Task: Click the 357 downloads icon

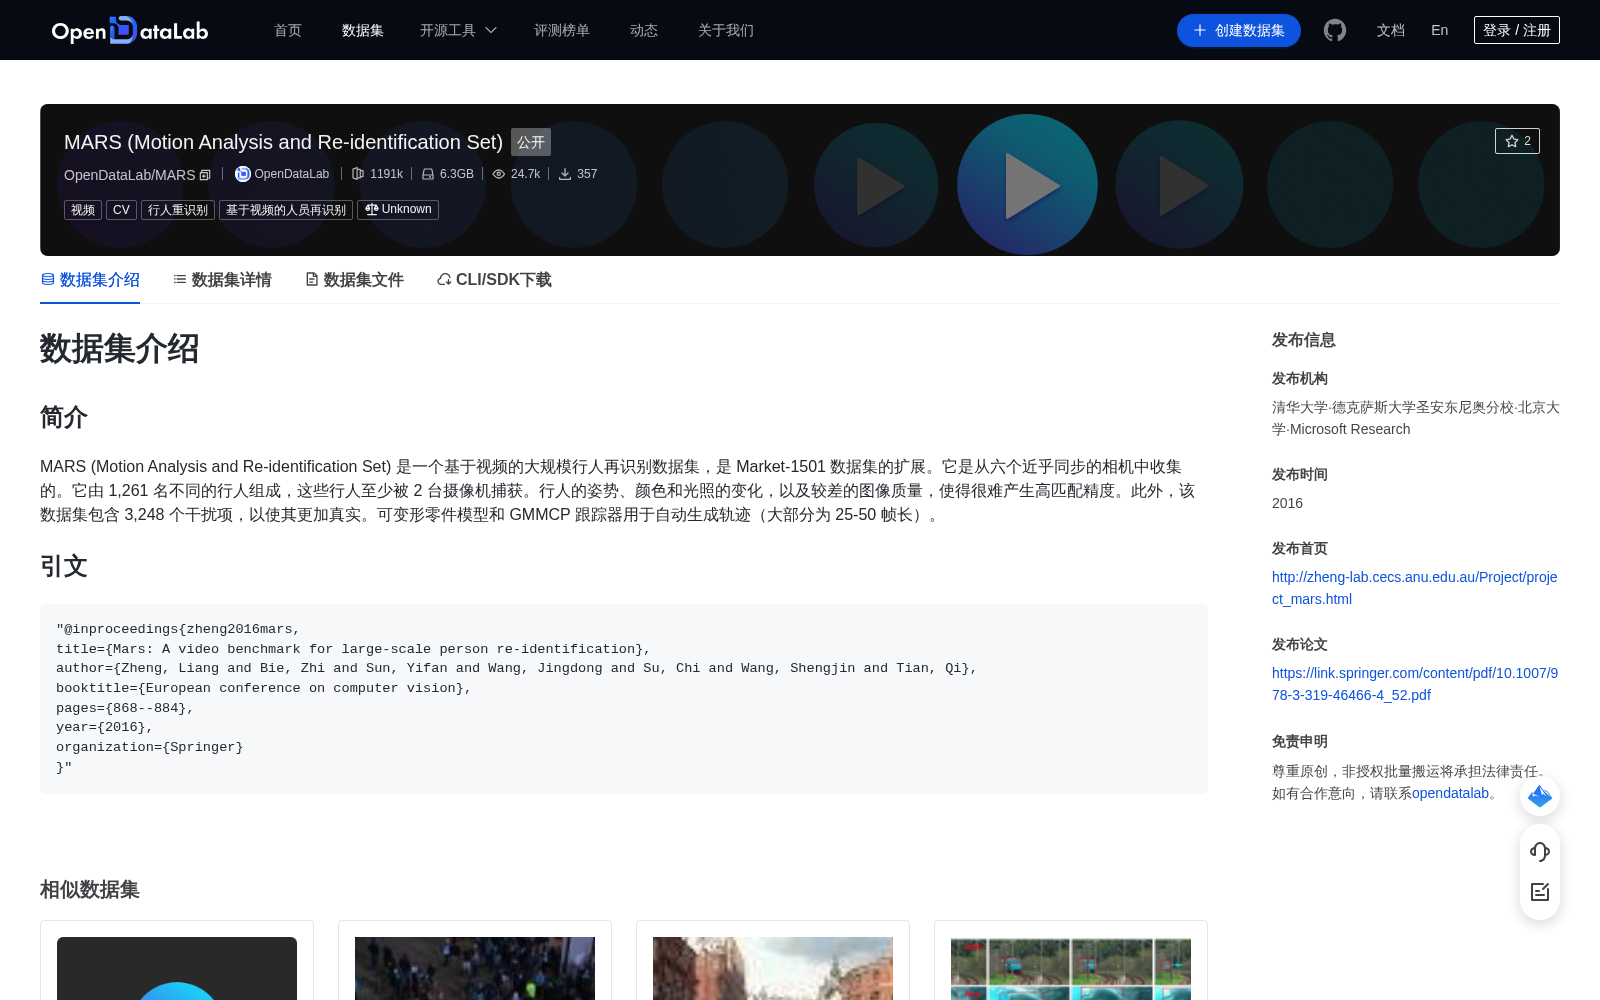Action: [565, 174]
